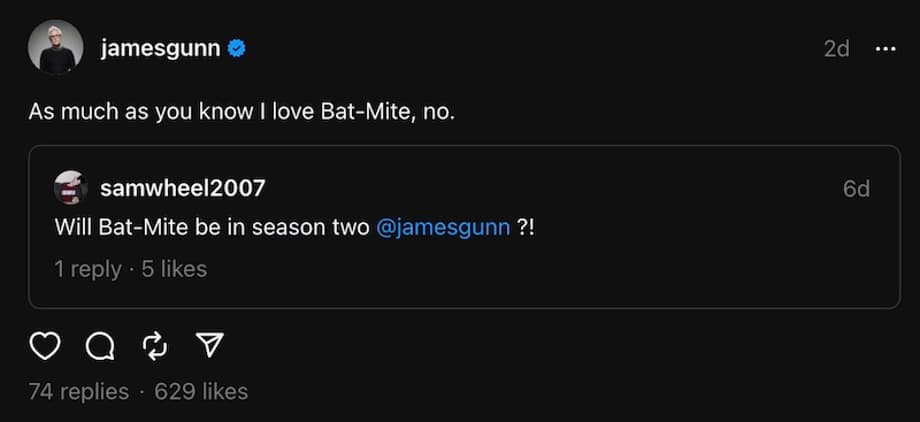This screenshot has width=920, height=422.
Task: Click the '6d' timestamp of quoted post
Action: [856, 188]
